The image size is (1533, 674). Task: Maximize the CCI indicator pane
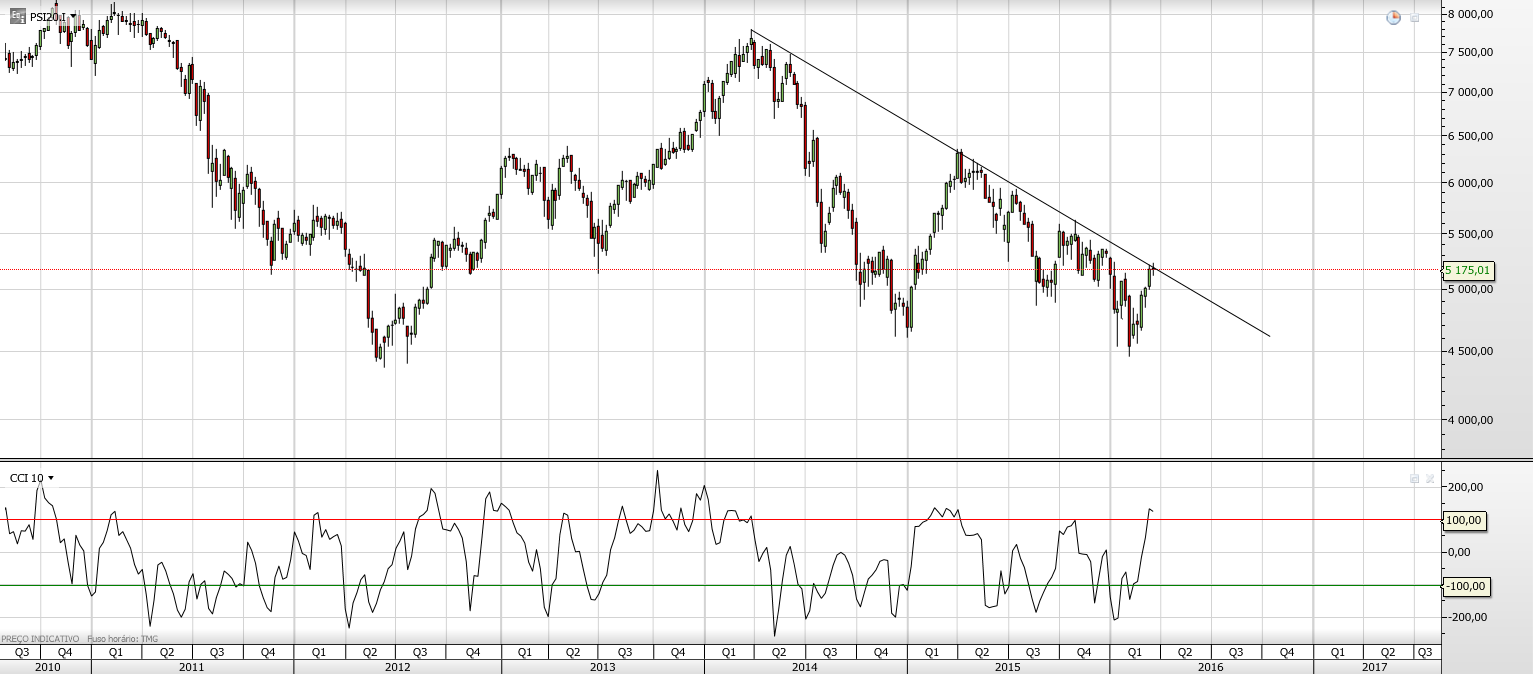click(1414, 479)
